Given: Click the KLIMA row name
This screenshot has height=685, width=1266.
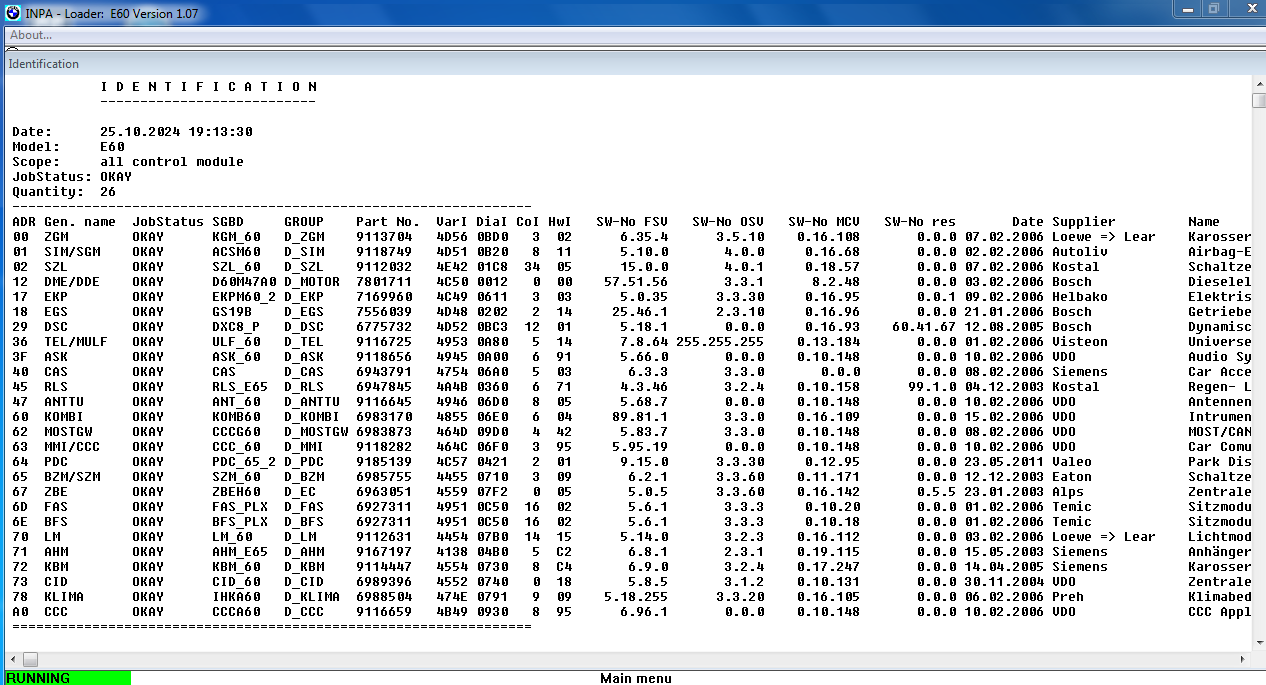Looking at the screenshot, I should pos(64,596).
